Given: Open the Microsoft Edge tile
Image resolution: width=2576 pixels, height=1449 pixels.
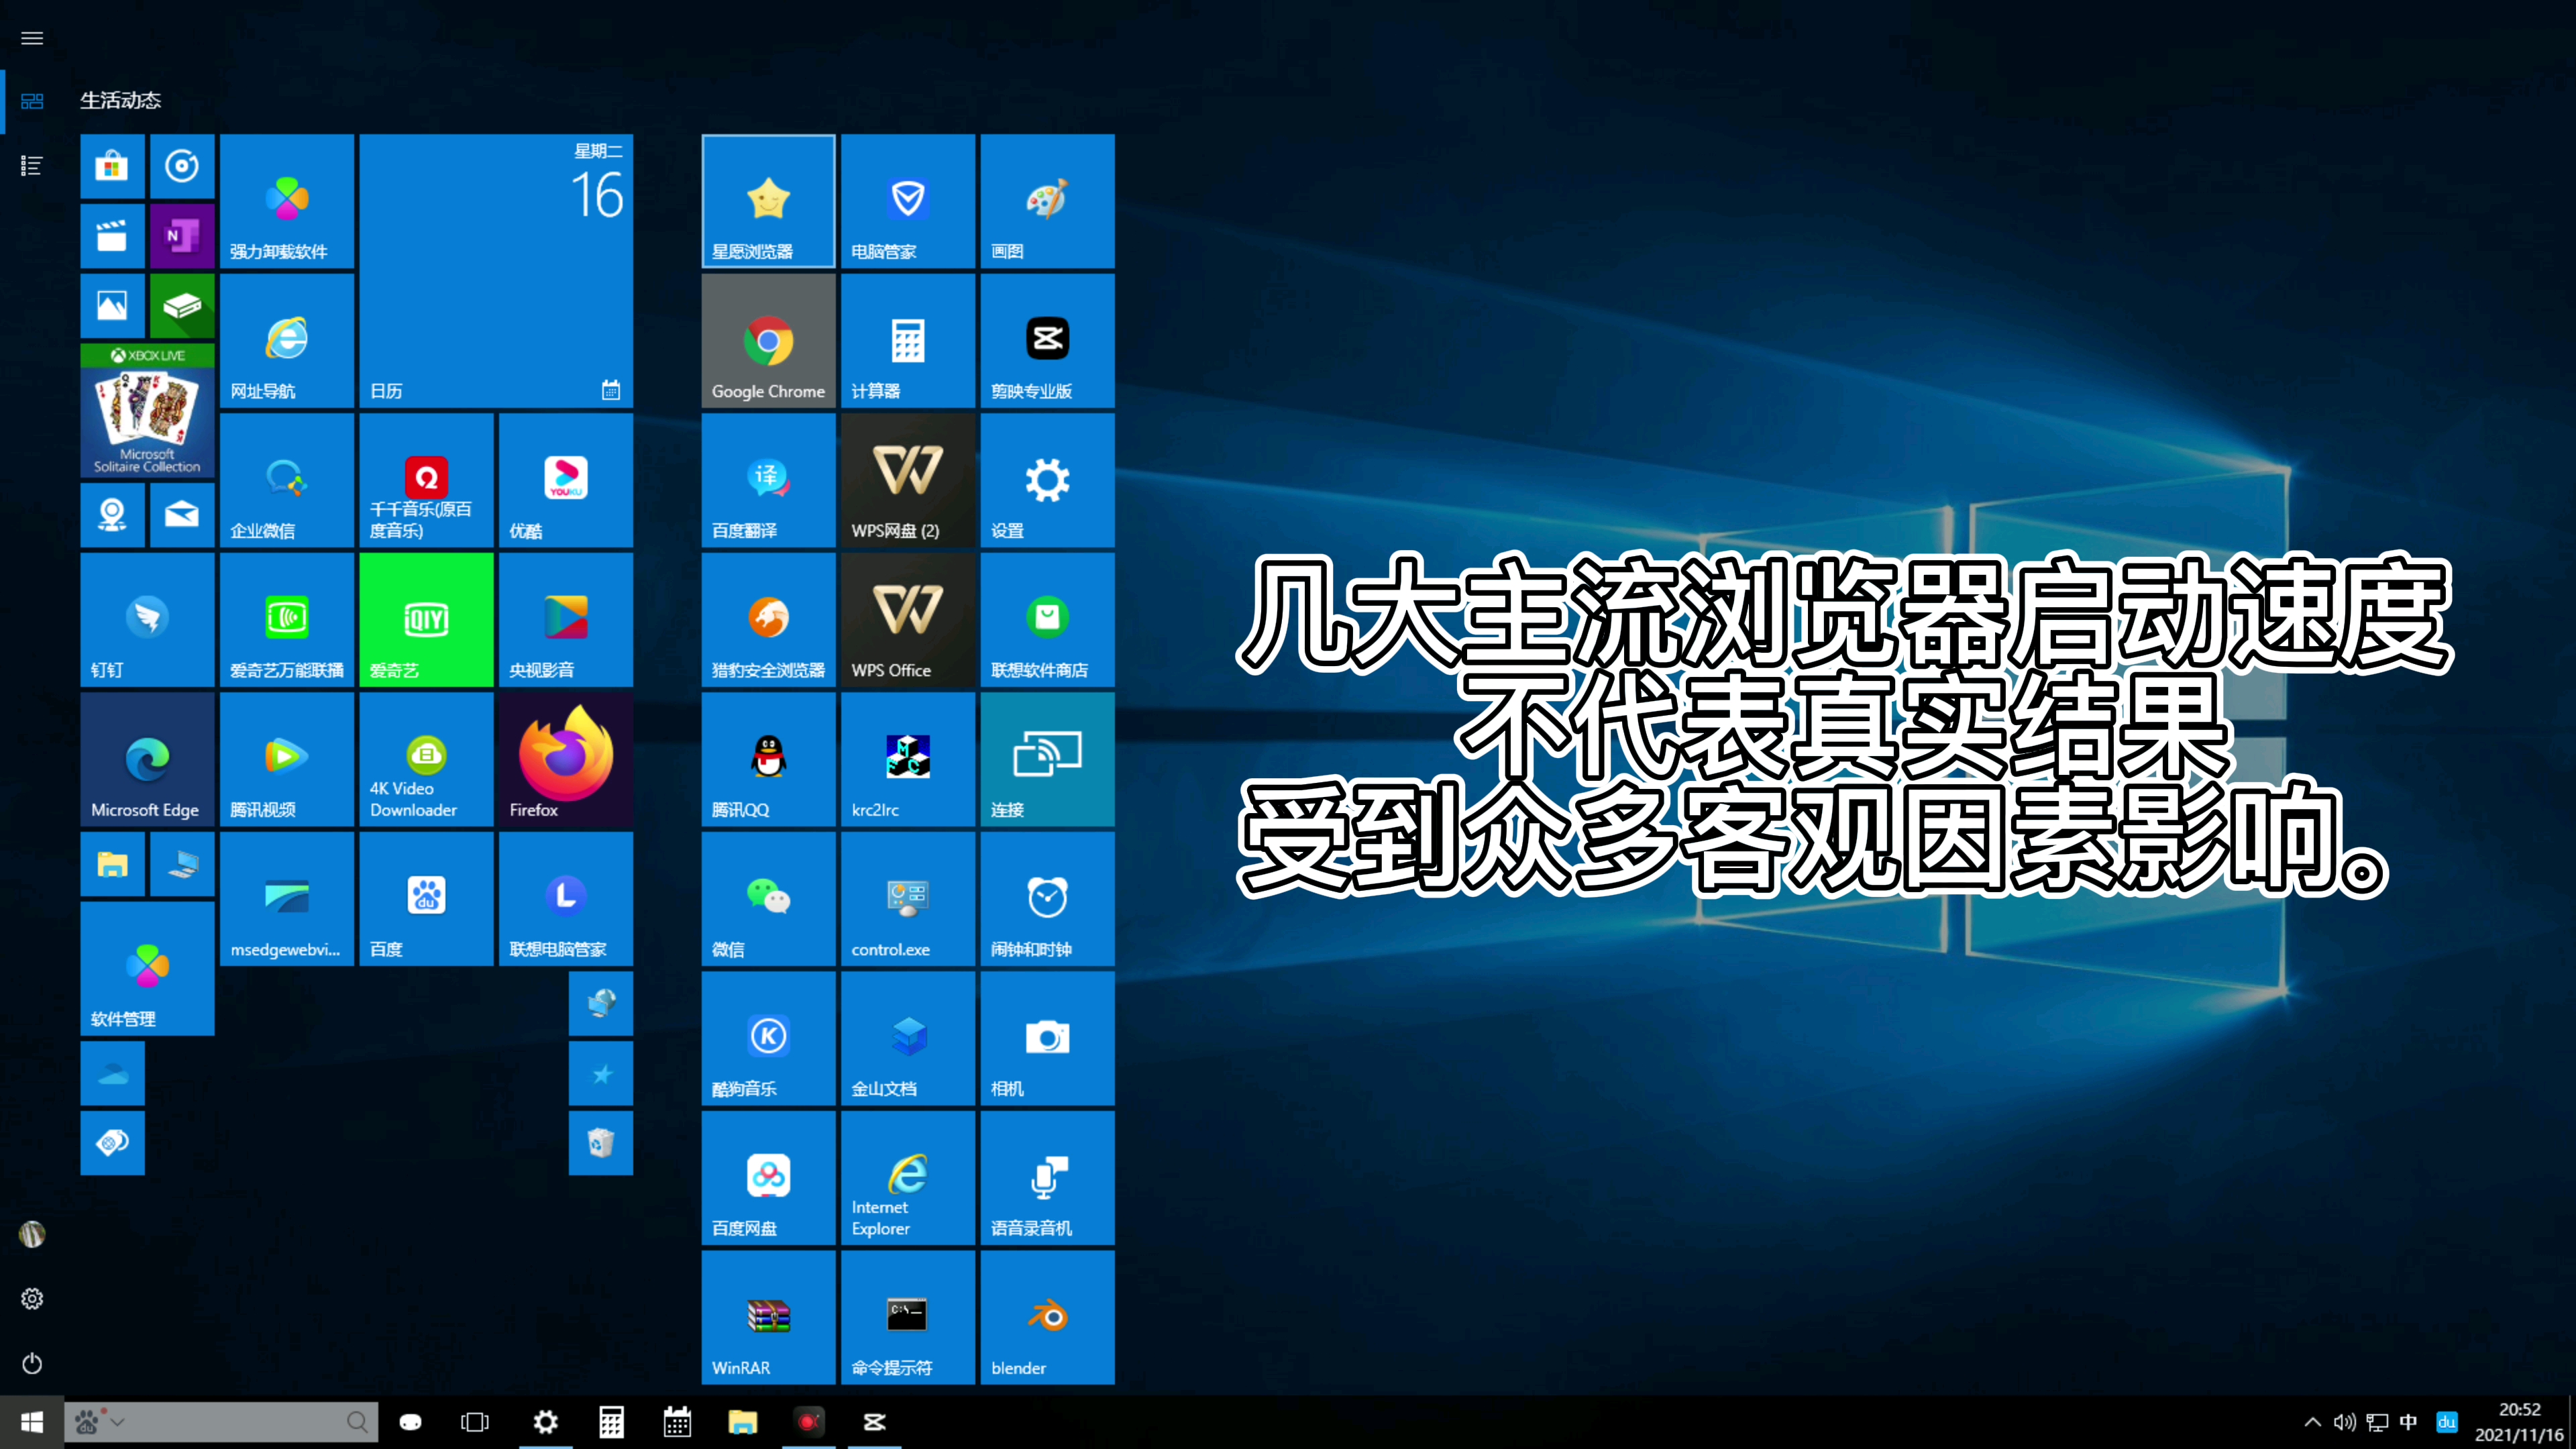Looking at the screenshot, I should [x=147, y=759].
